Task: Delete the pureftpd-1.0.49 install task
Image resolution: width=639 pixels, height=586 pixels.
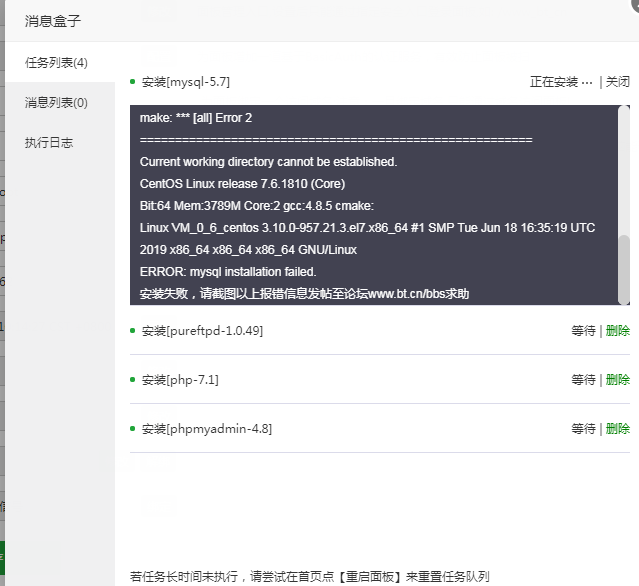Action: pos(617,330)
